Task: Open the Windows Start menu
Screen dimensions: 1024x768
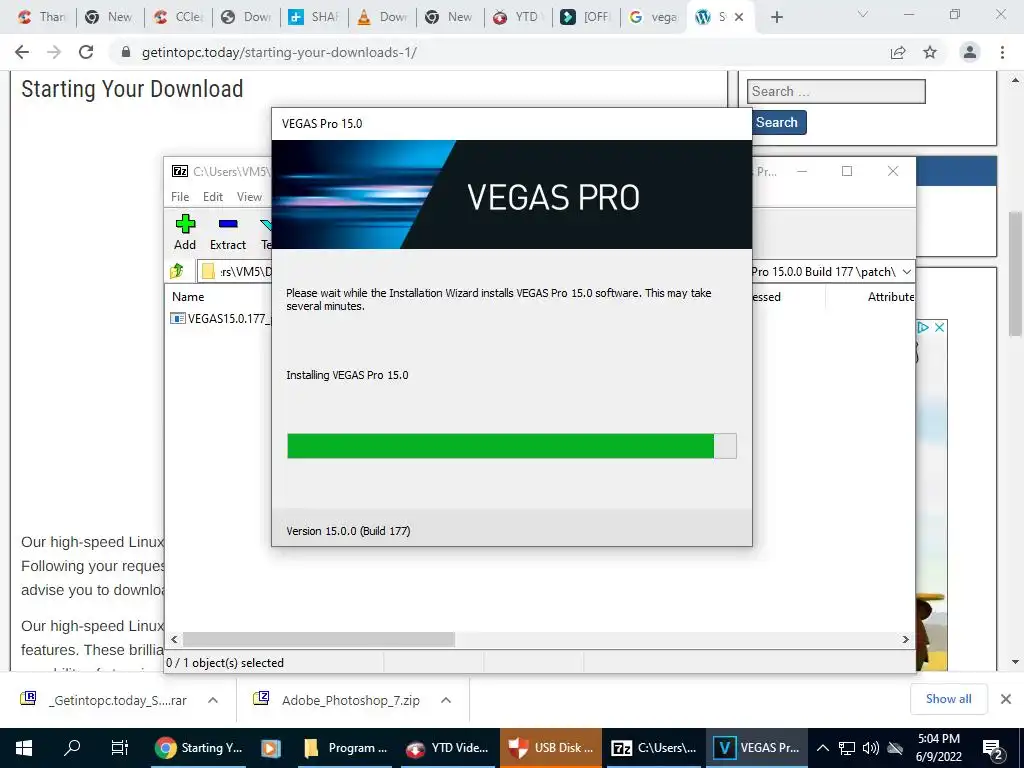Action: point(24,748)
